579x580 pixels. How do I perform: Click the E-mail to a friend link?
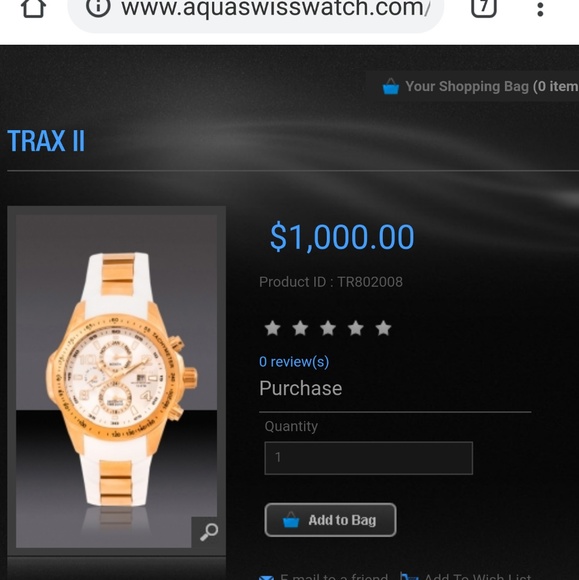tap(334, 577)
